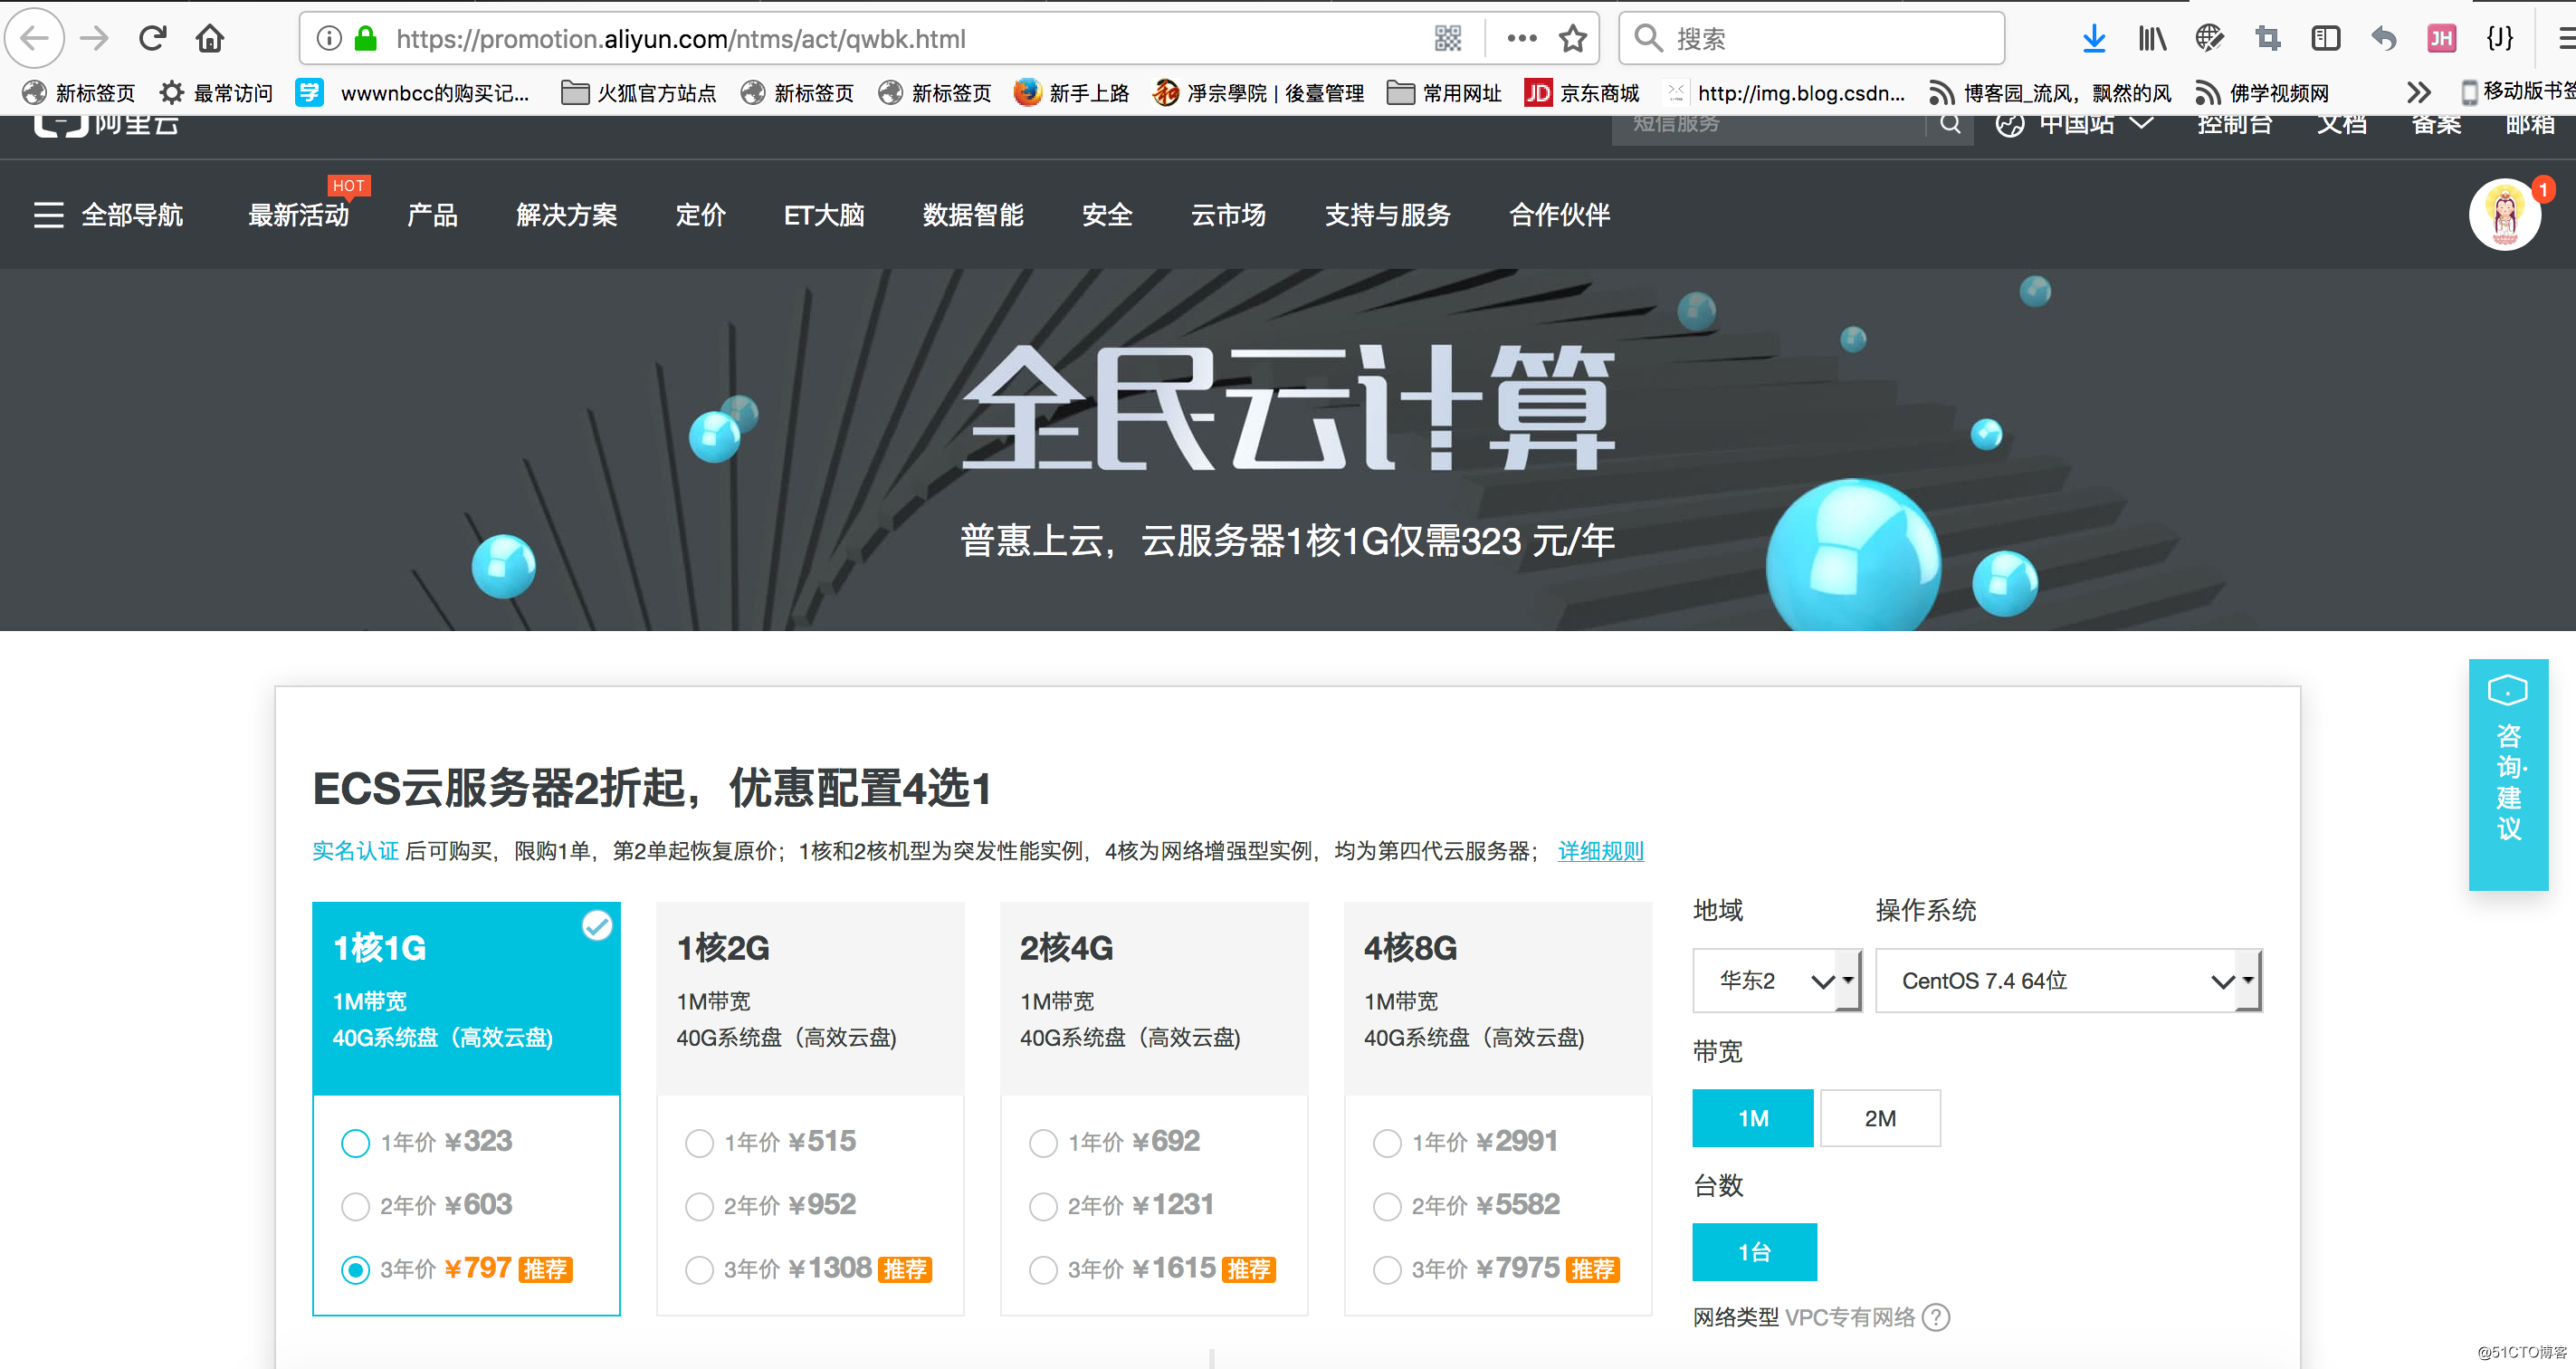Follow the 实名认证 link
The image size is (2576, 1369).
coord(355,851)
